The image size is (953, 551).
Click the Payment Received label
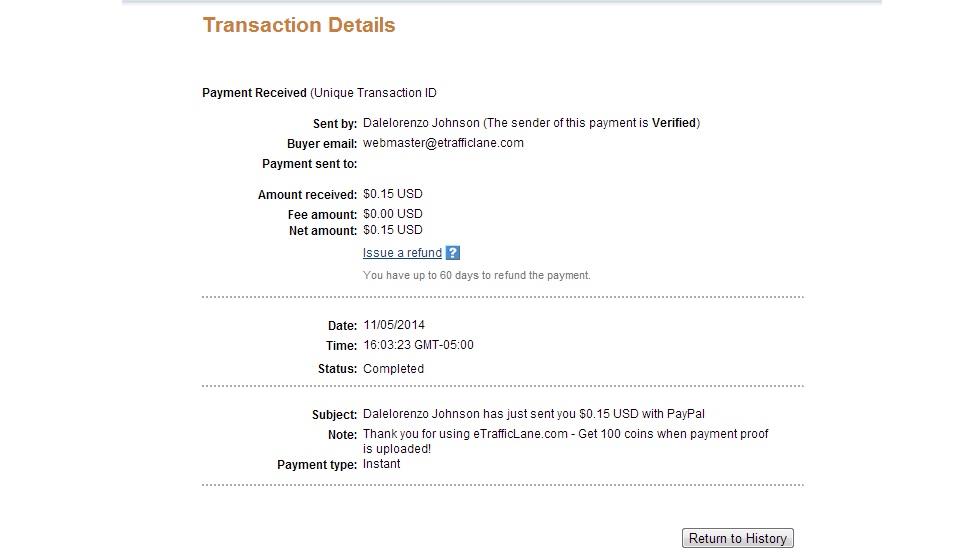click(254, 93)
